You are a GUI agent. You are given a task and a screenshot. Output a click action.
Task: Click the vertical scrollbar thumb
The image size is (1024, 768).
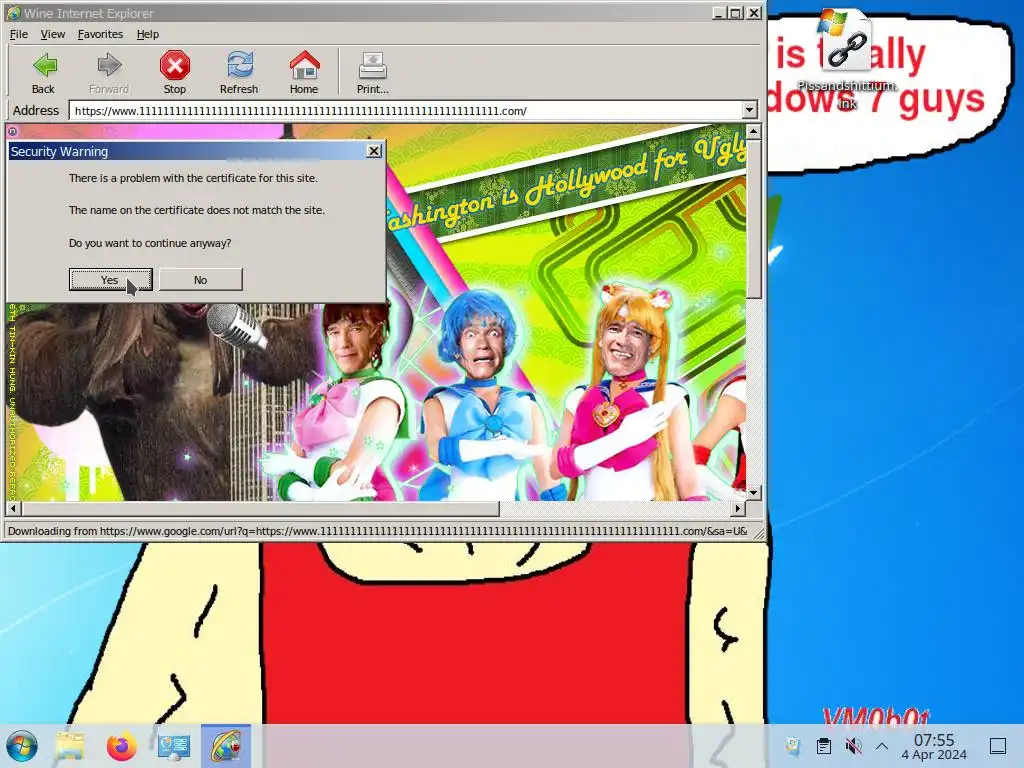point(754,218)
